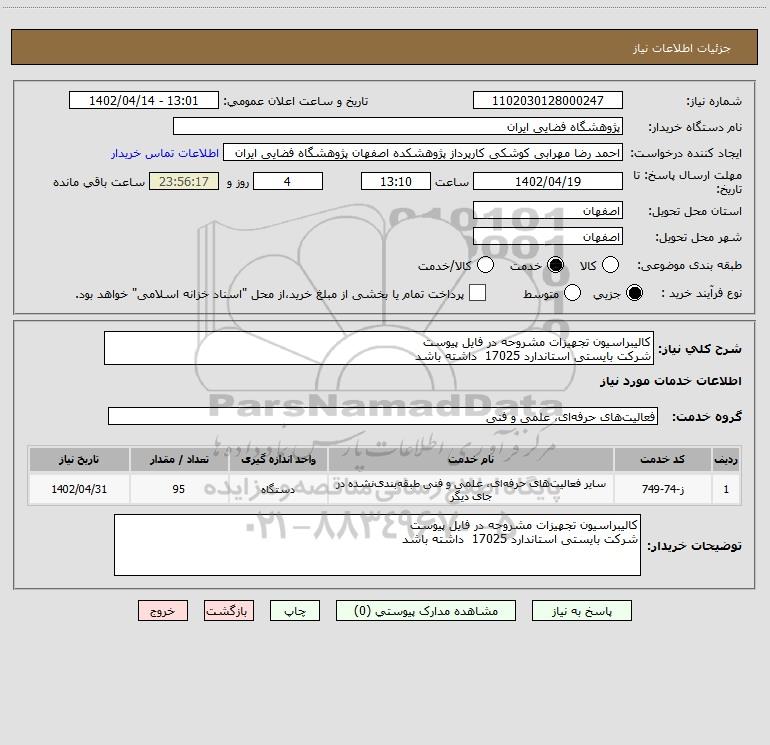Click the request creator field احمد رضا مهرابی

423,153
